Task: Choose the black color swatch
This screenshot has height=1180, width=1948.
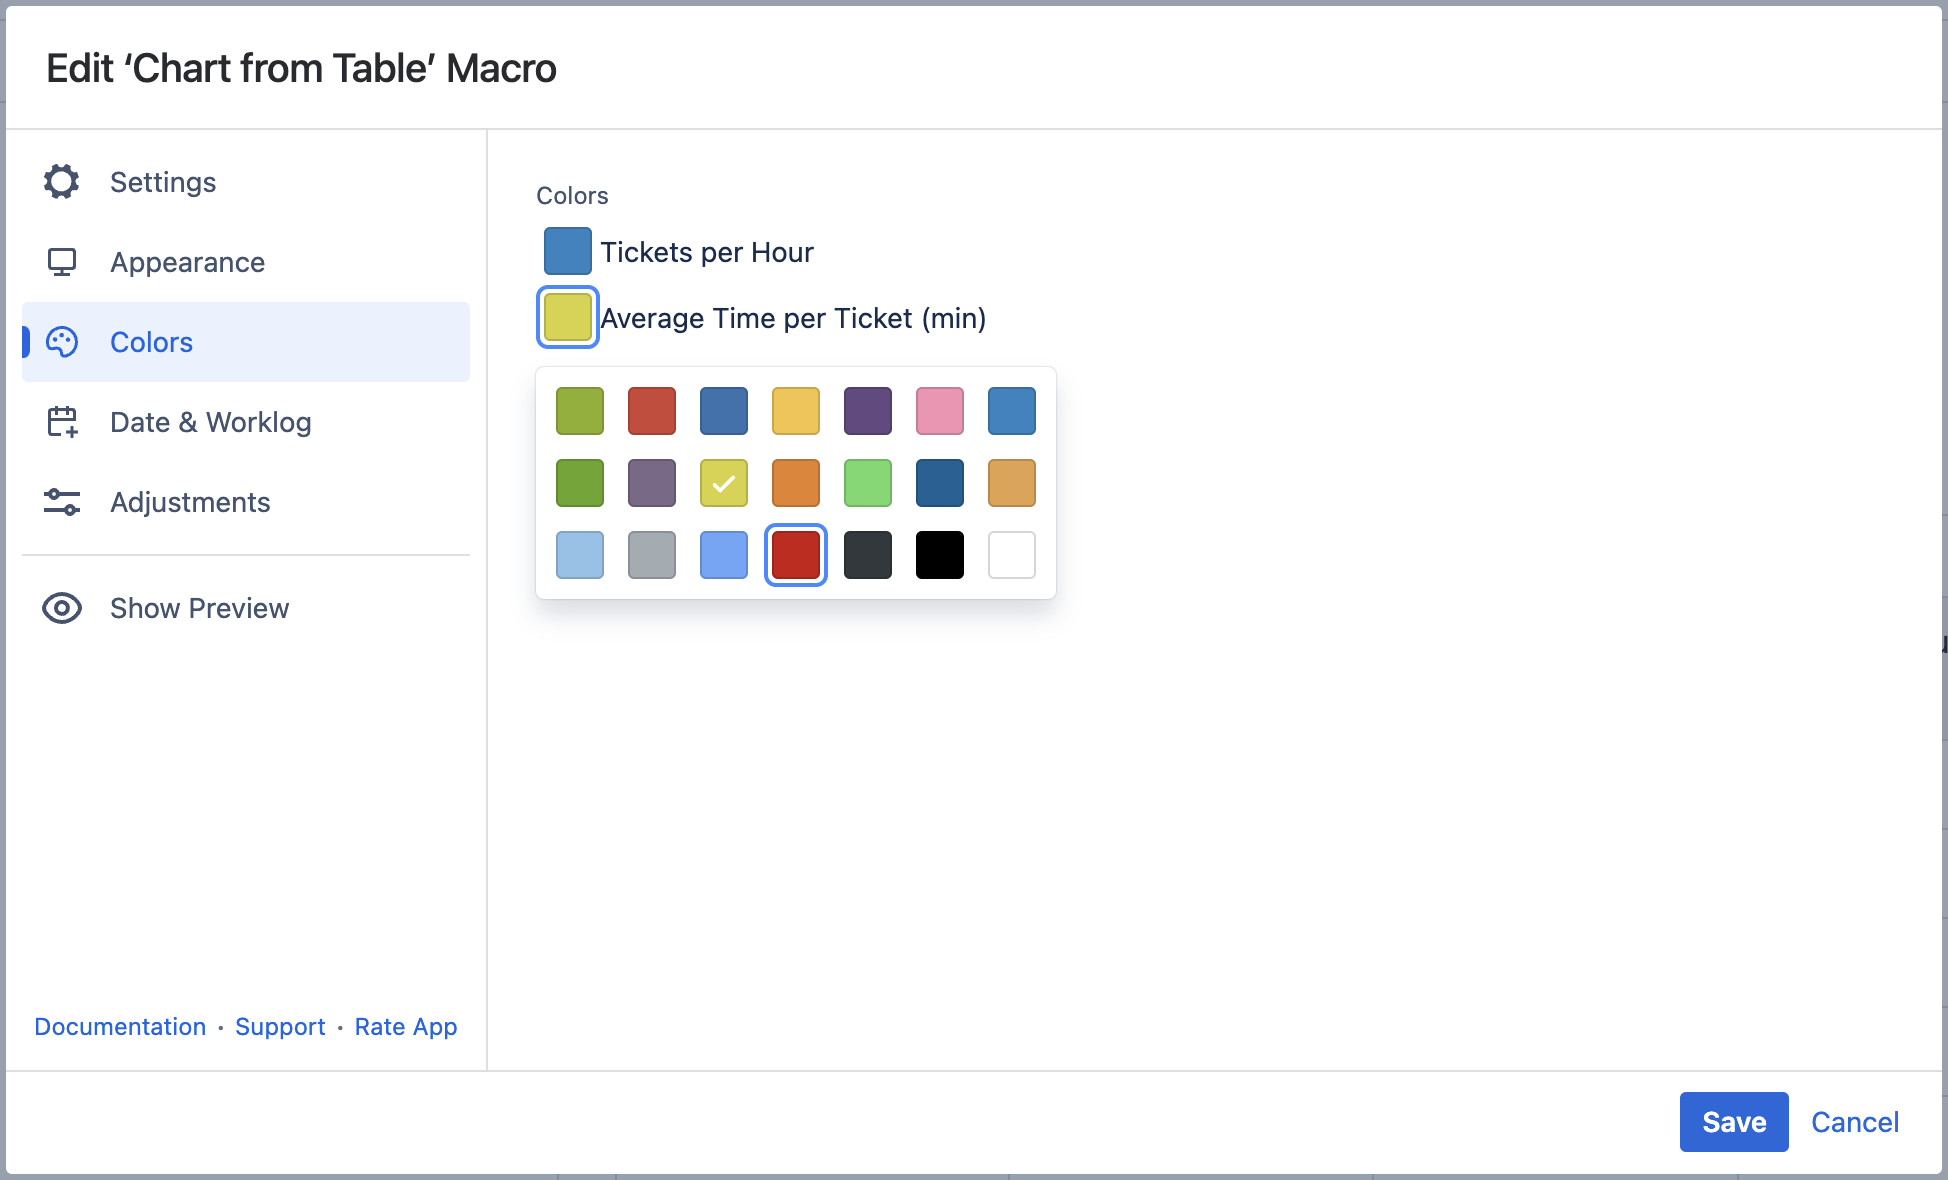Action: (x=939, y=555)
